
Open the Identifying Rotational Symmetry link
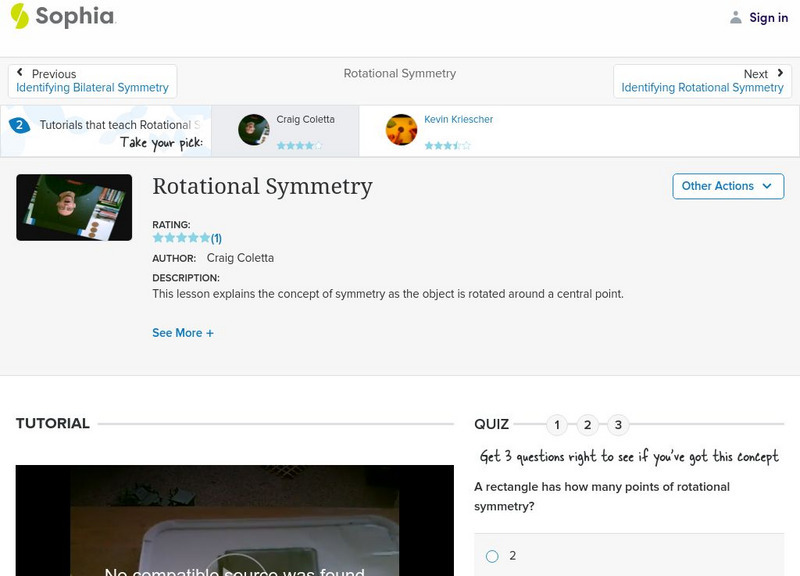point(702,88)
